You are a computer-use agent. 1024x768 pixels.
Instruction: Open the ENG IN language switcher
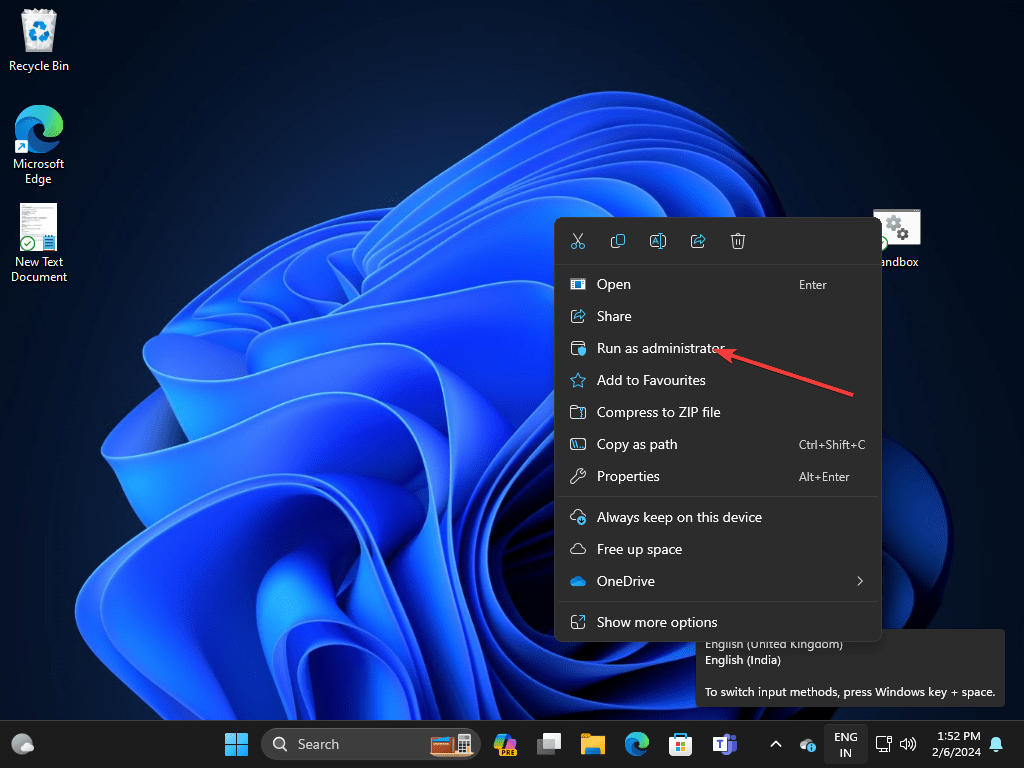coord(846,744)
